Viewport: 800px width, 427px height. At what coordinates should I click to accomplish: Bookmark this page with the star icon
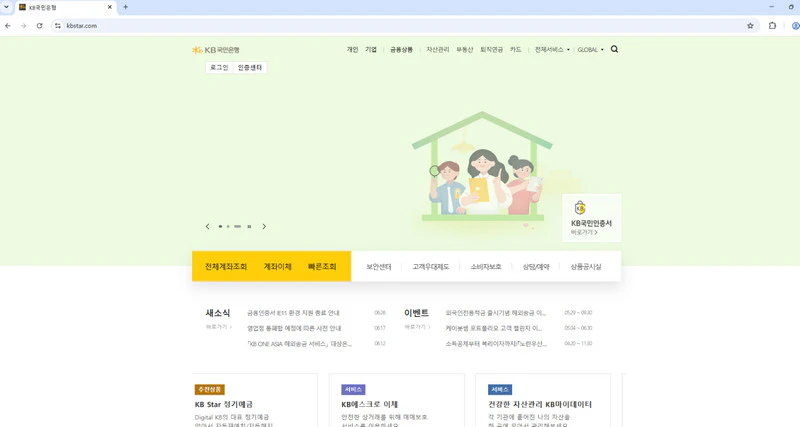point(750,26)
